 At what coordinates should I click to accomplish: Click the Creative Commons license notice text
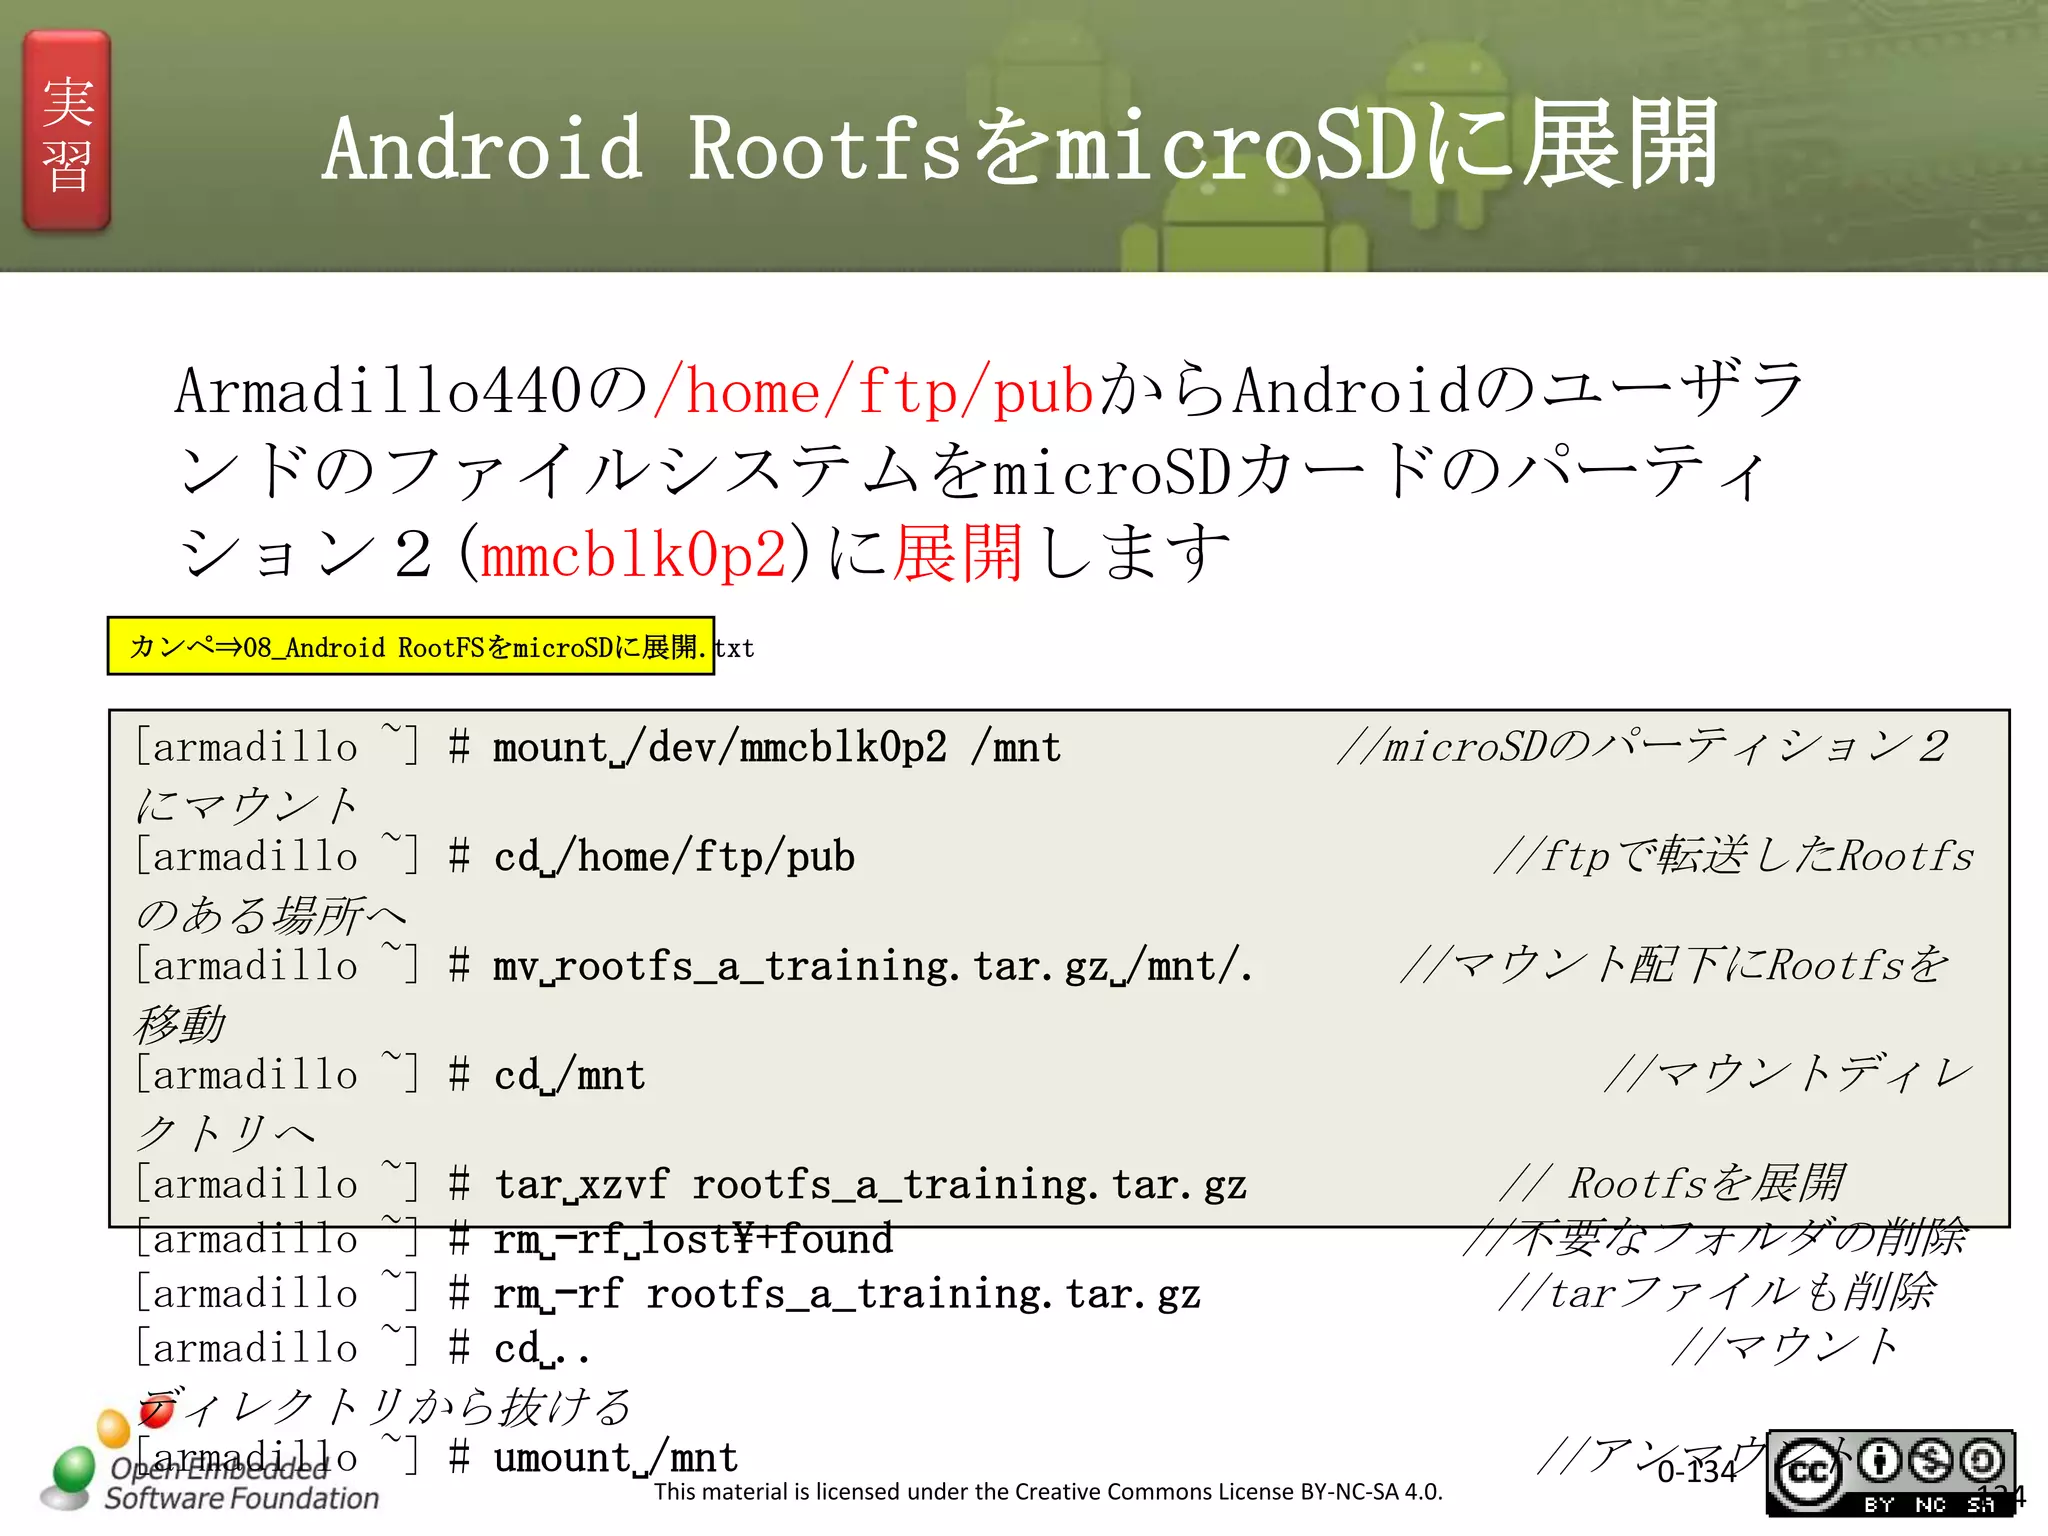tap(1048, 1491)
